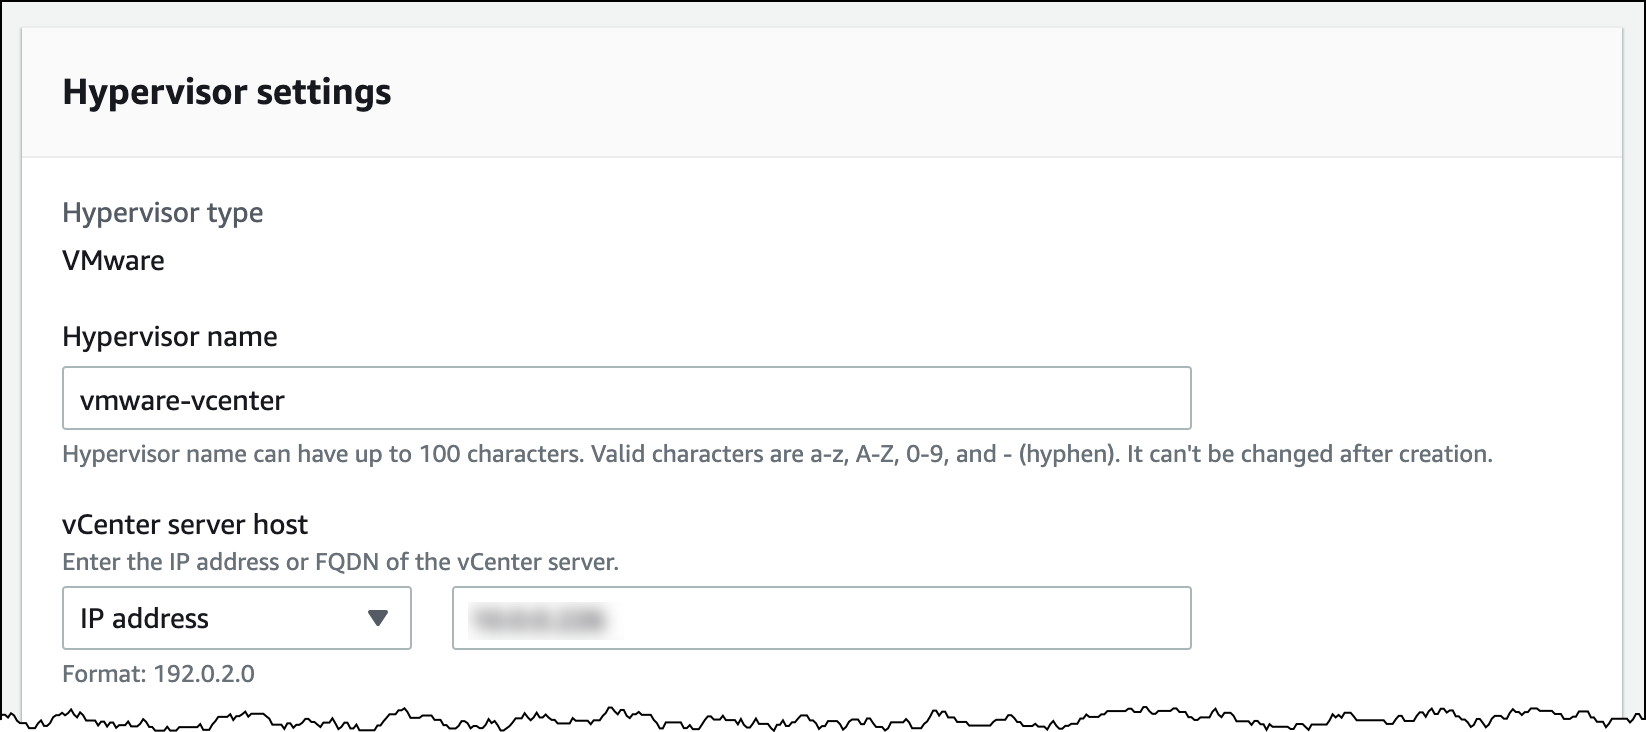Click the hypervisor name character limit hint

[x=322, y=454]
